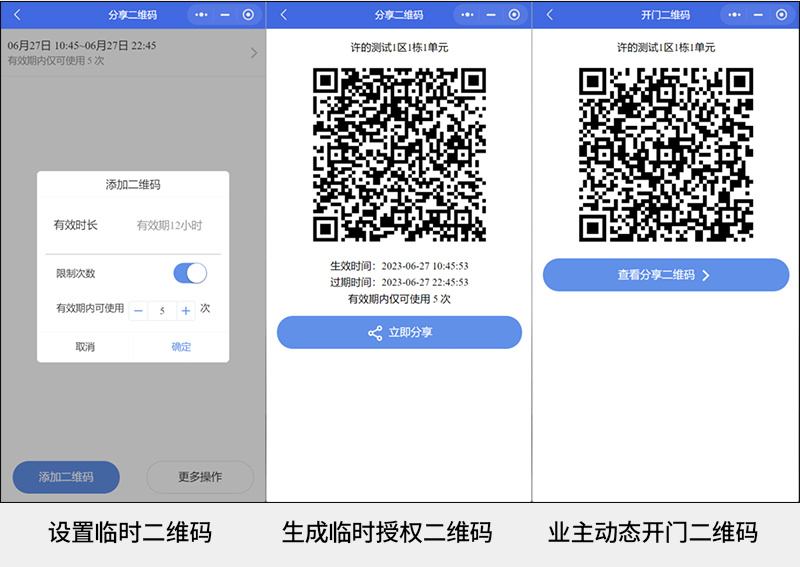Select the 生效时间 2023-06-27 10:45:53 text
Image resolution: width=800 pixels, height=567 pixels.
tap(399, 265)
